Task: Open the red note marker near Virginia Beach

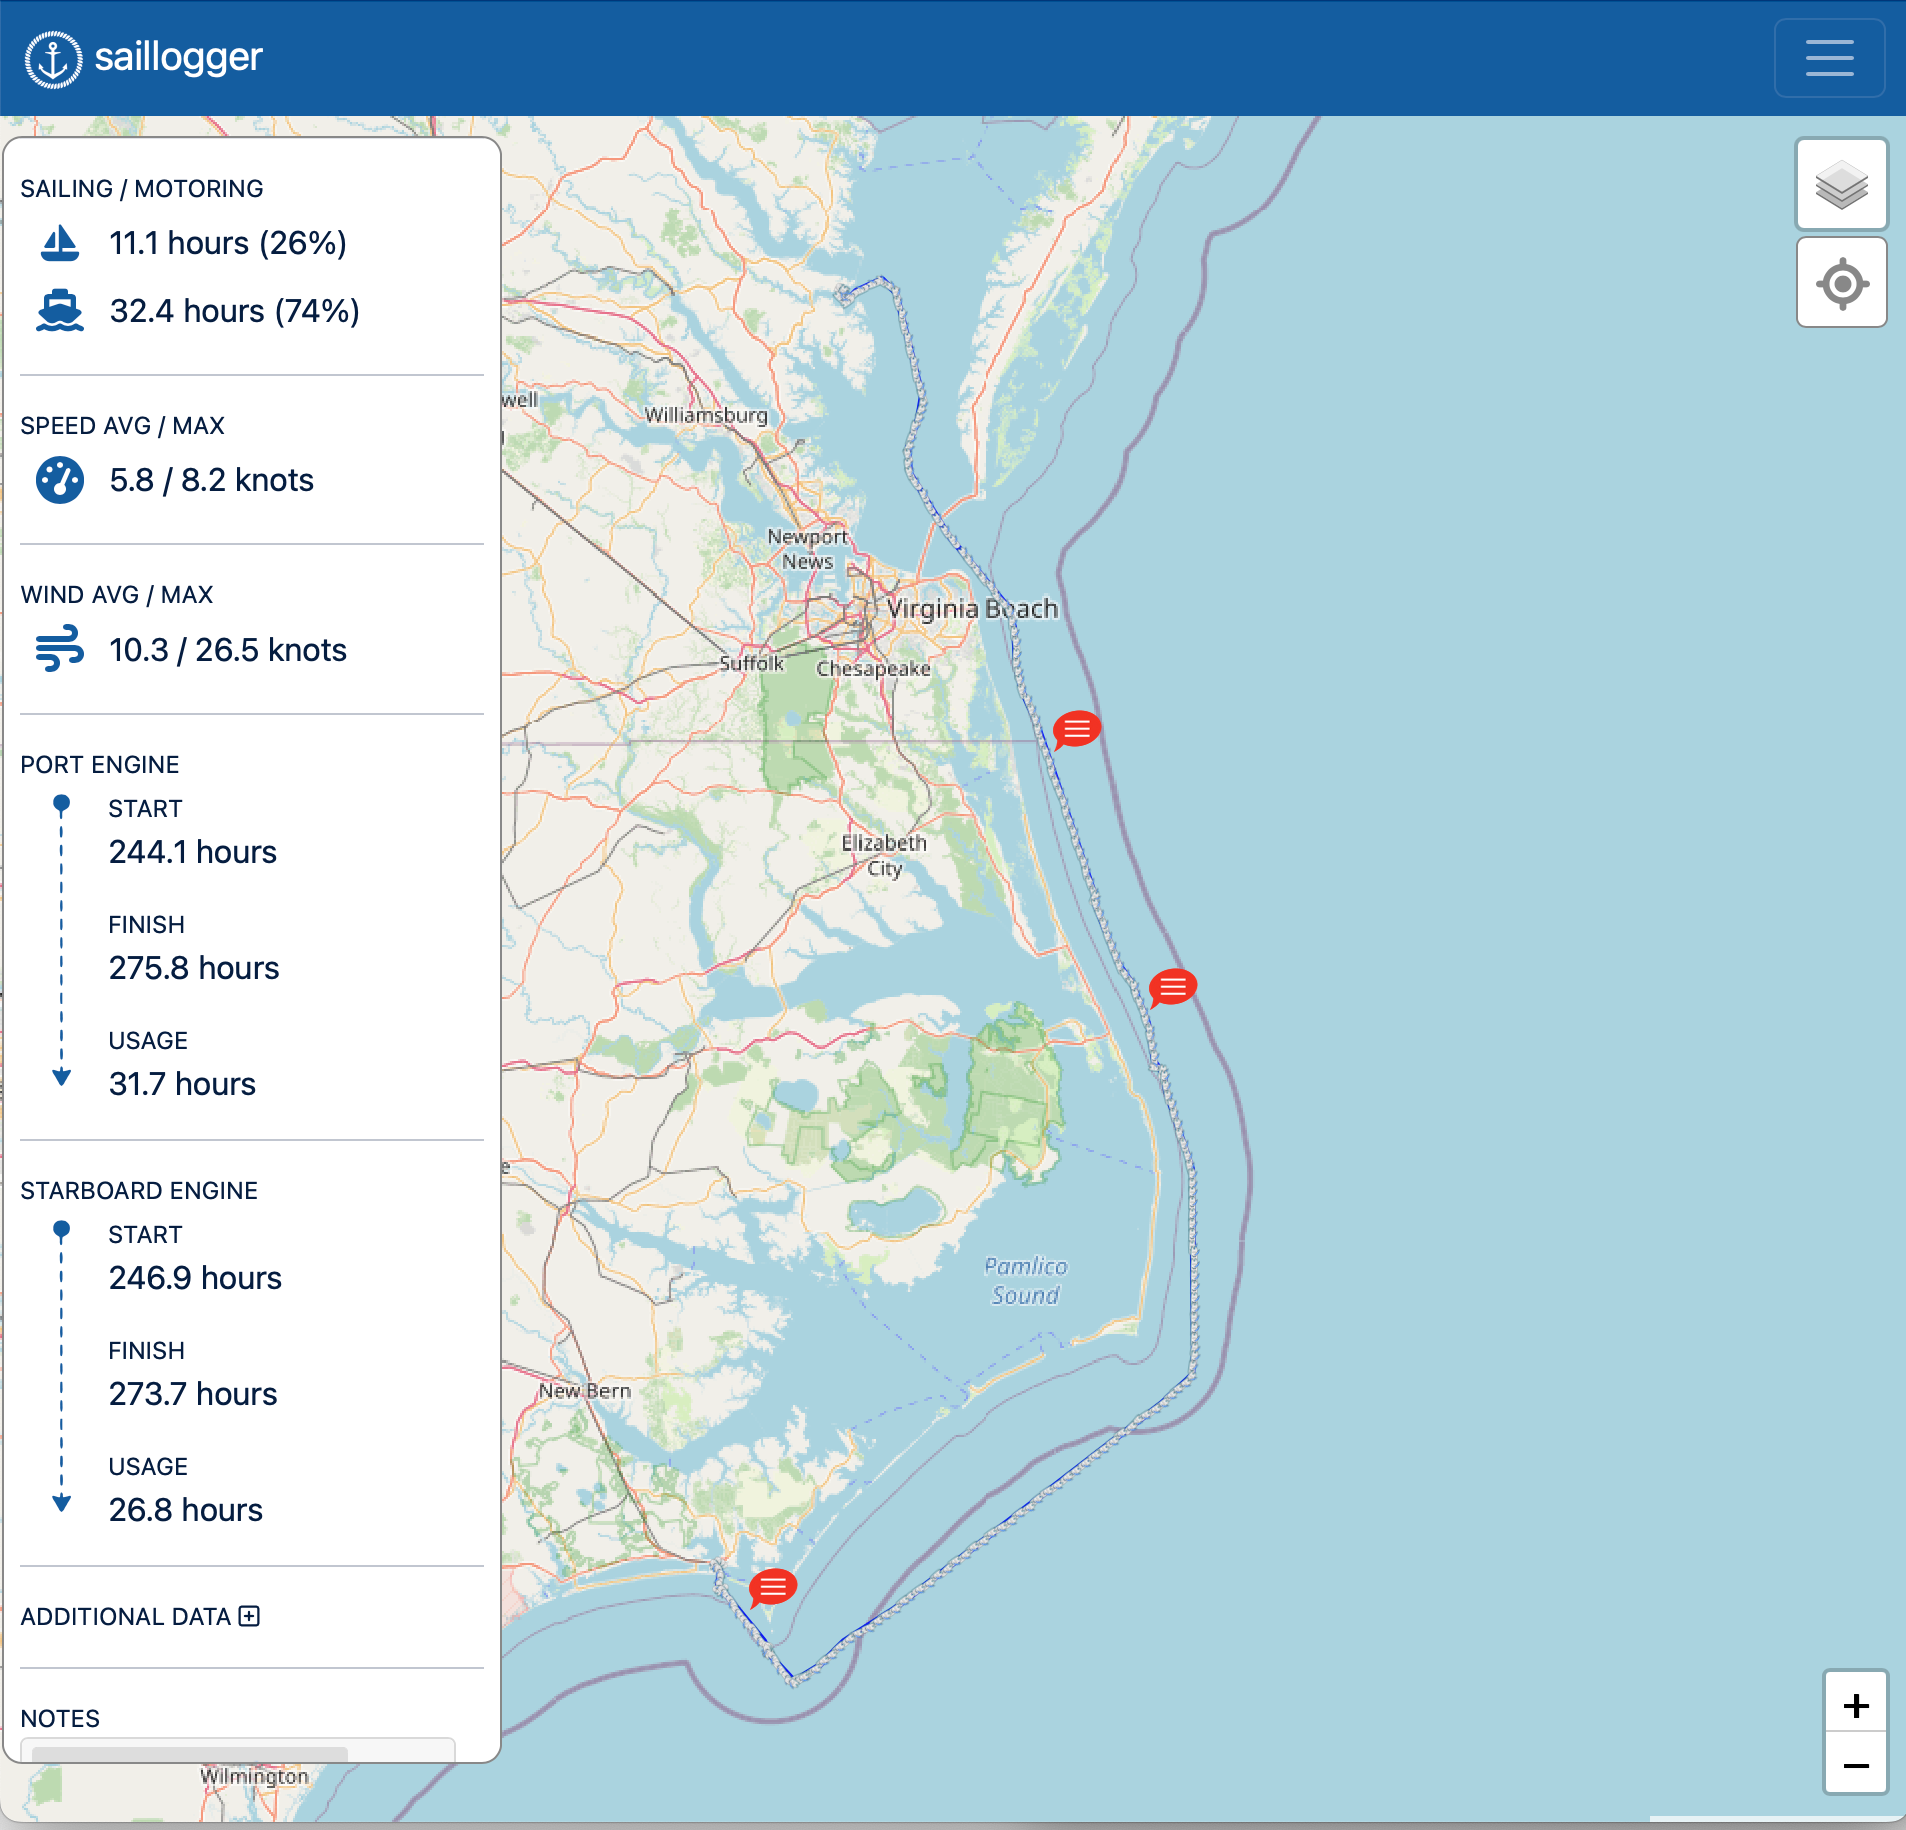Action: point(1077,729)
